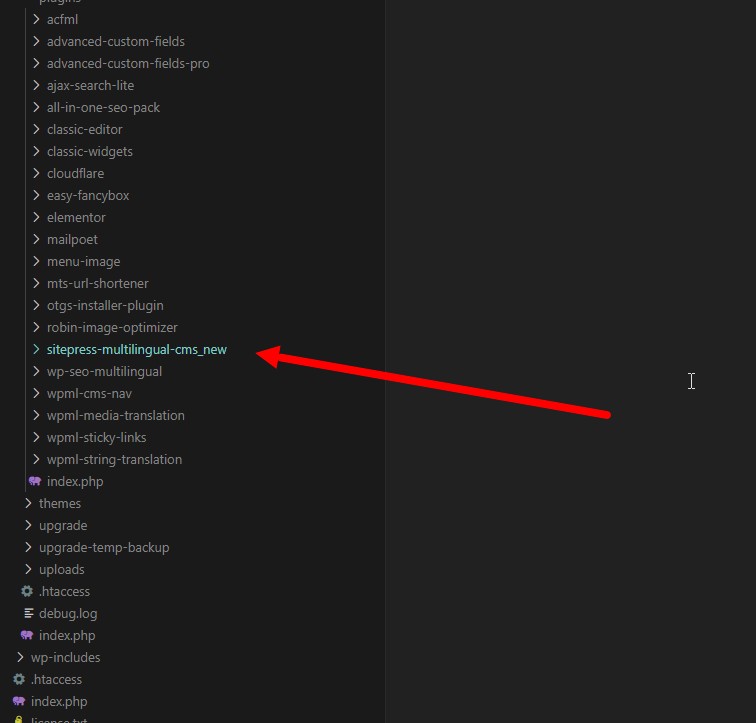This screenshot has height=723, width=756.
Task: Select the wpml-media-translation folder name
Action: pyautogui.click(x=116, y=415)
